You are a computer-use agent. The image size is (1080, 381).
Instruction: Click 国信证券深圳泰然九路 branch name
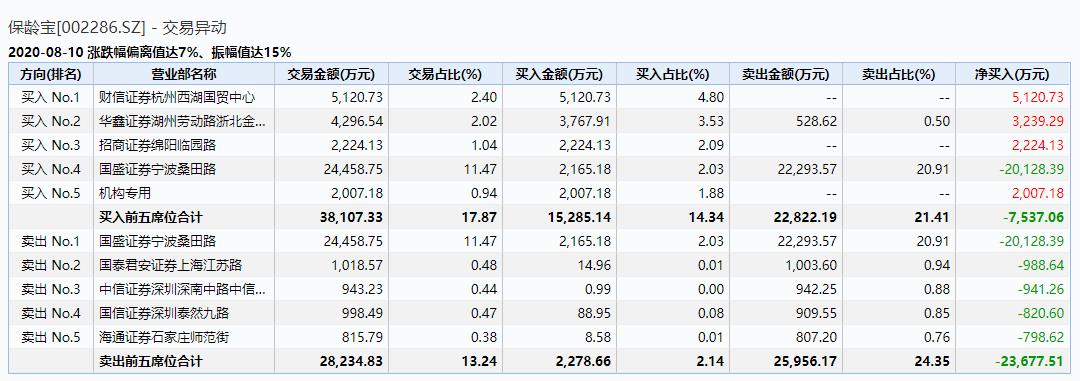pyautogui.click(x=164, y=313)
